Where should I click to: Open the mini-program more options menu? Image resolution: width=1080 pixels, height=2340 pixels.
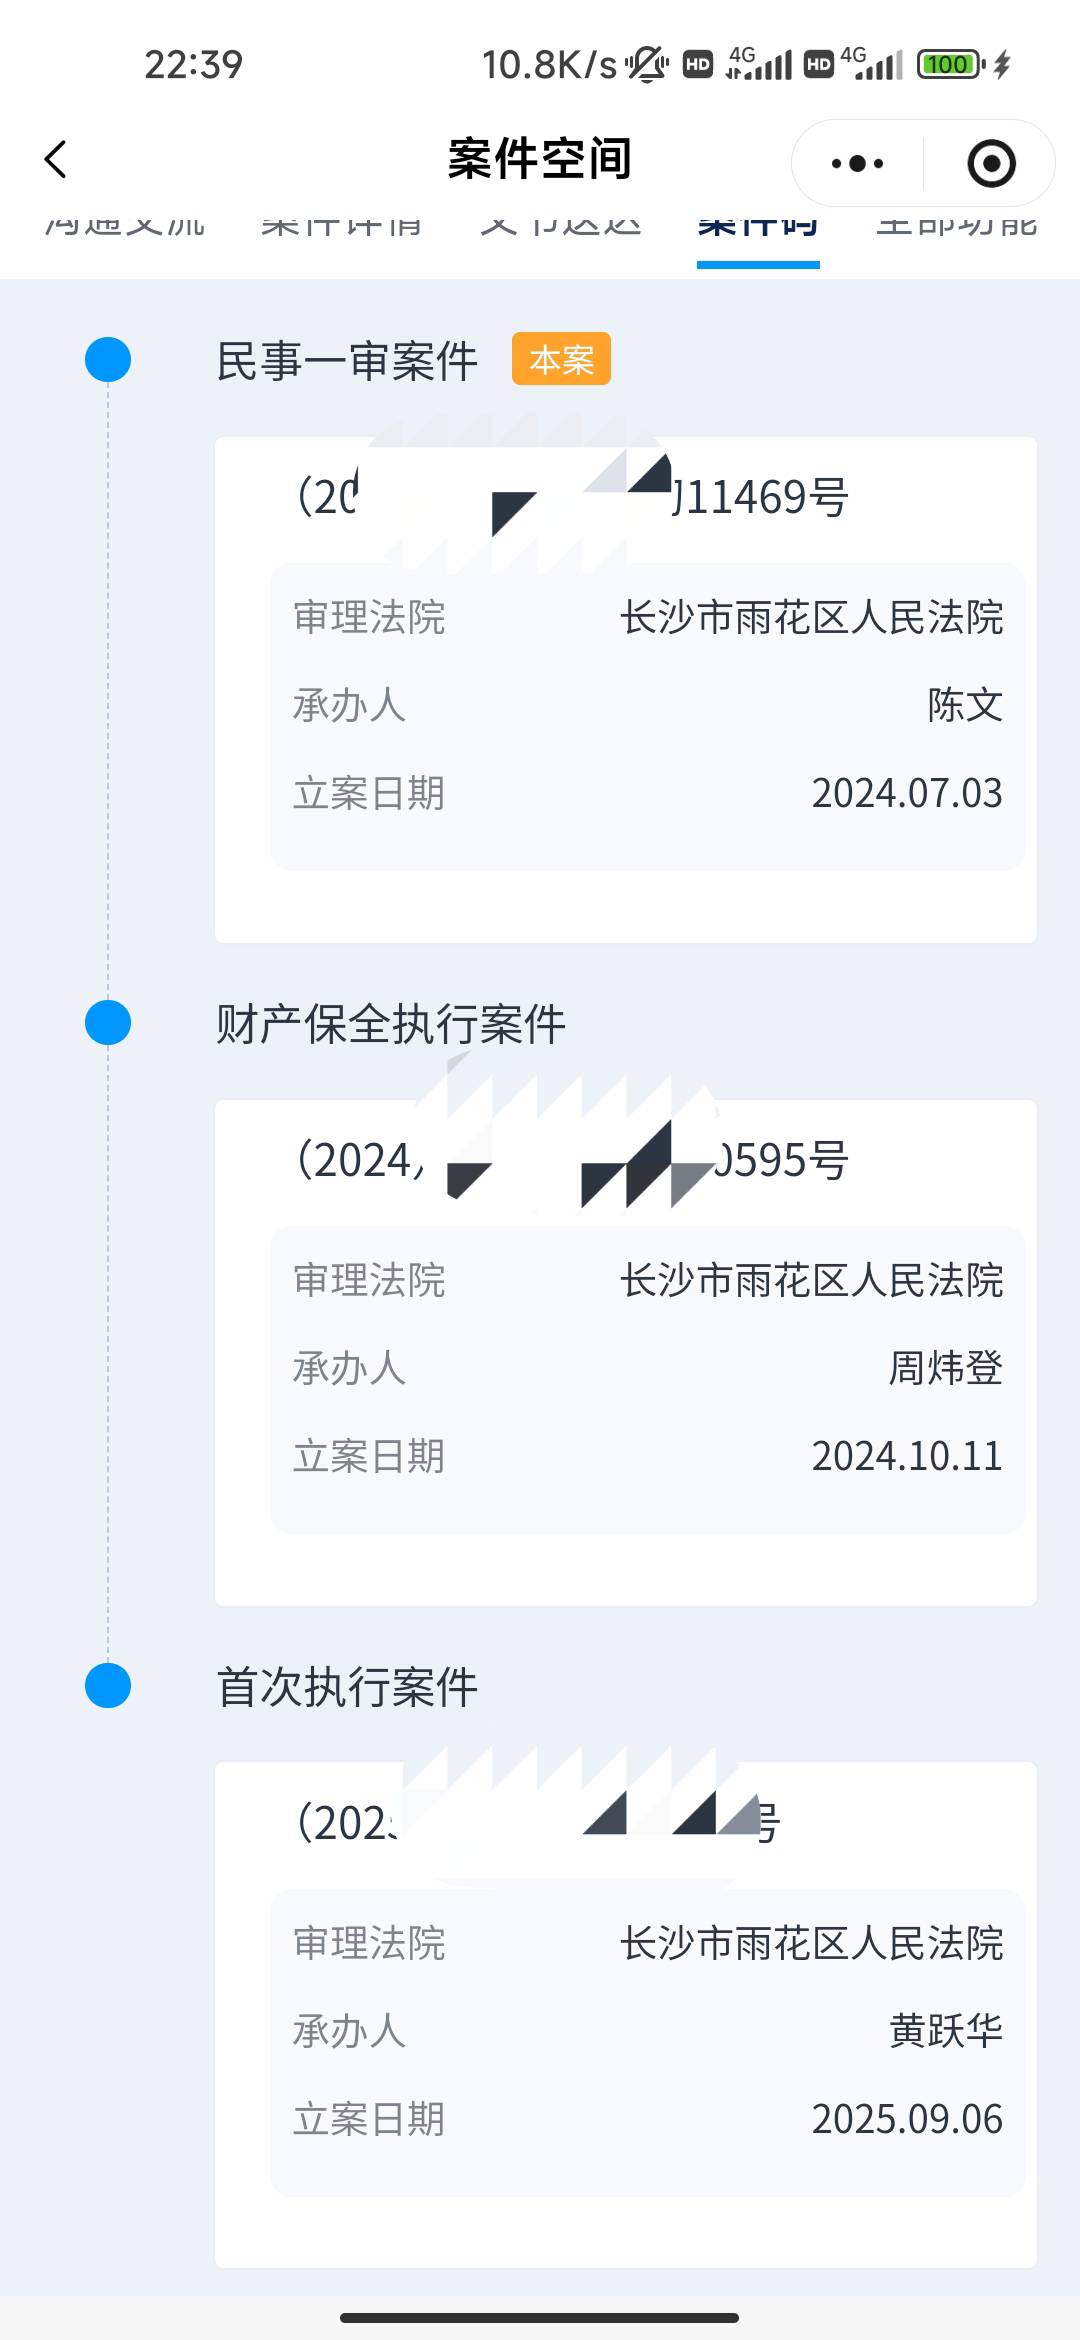click(x=858, y=163)
